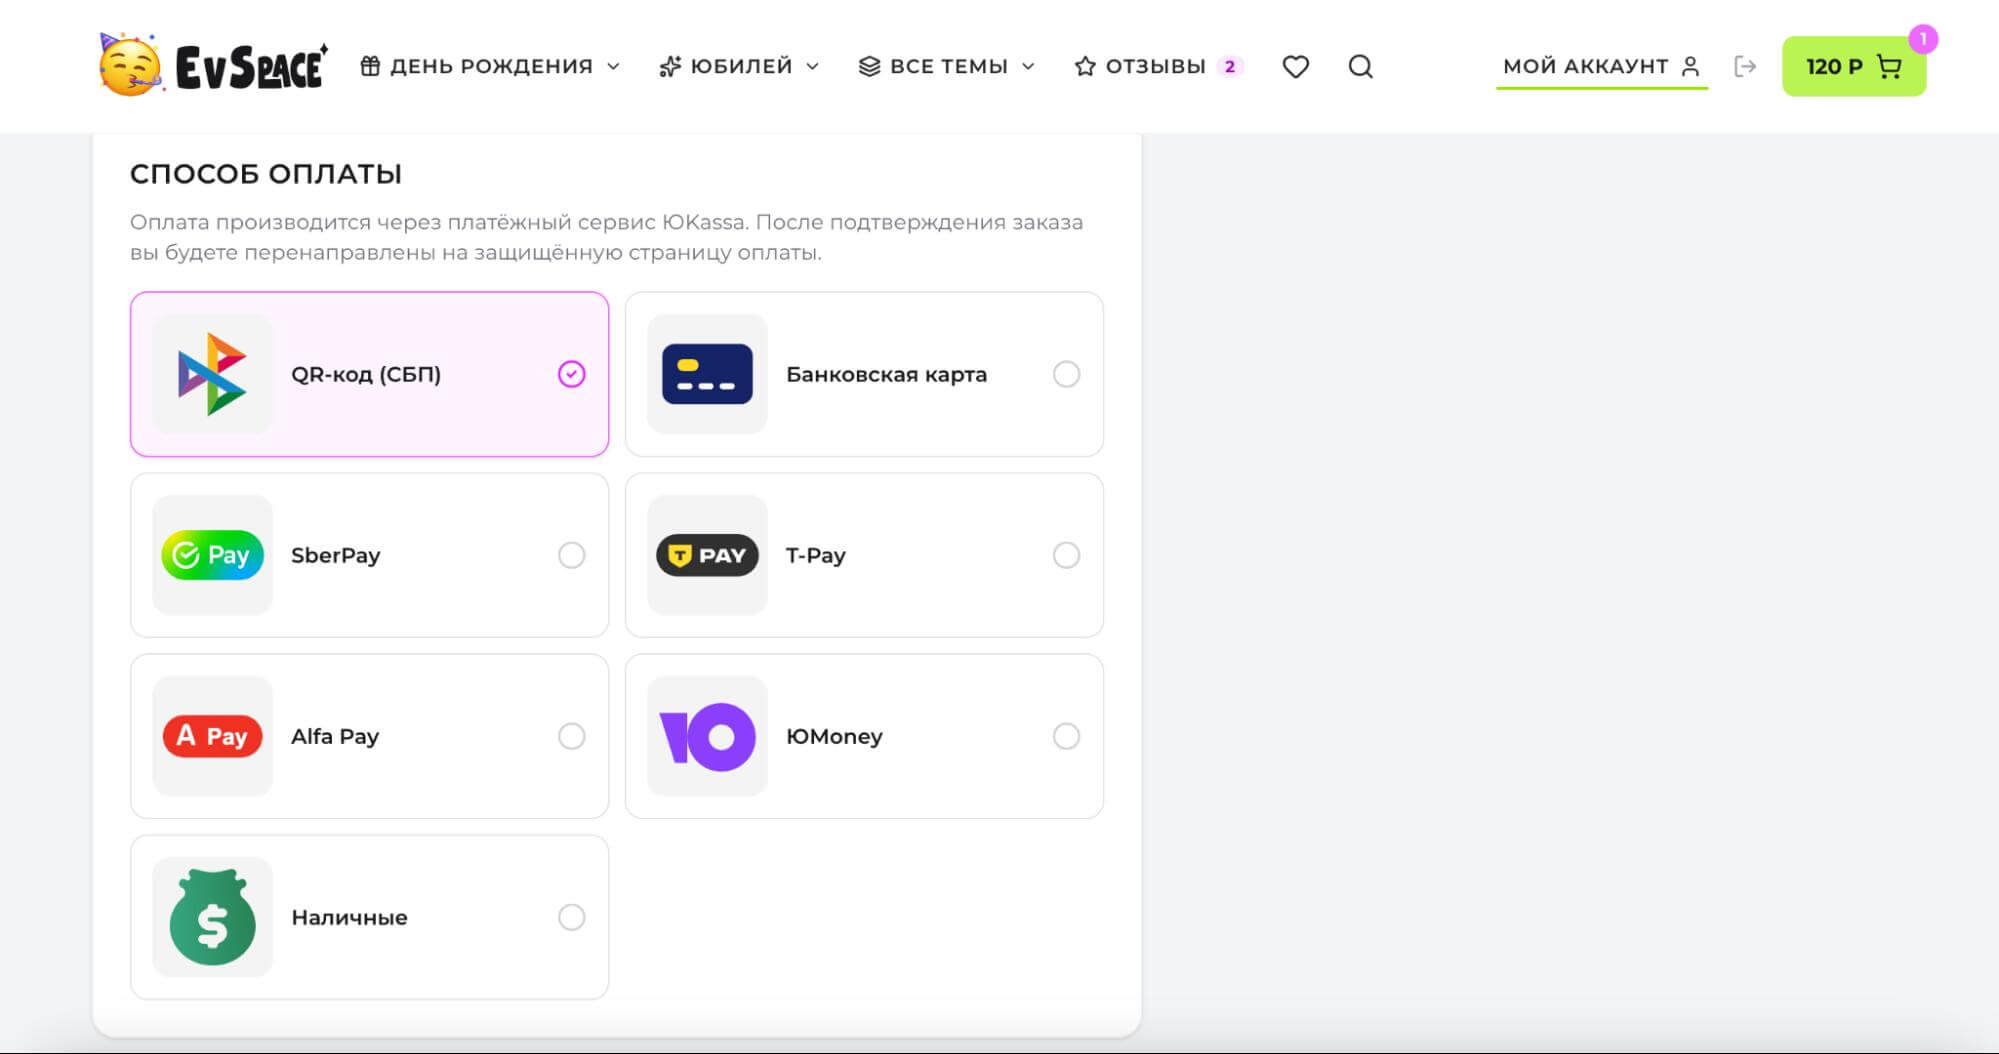Click the ЮMoney label text
Viewport: 1999px width, 1054px height.
[x=834, y=736]
